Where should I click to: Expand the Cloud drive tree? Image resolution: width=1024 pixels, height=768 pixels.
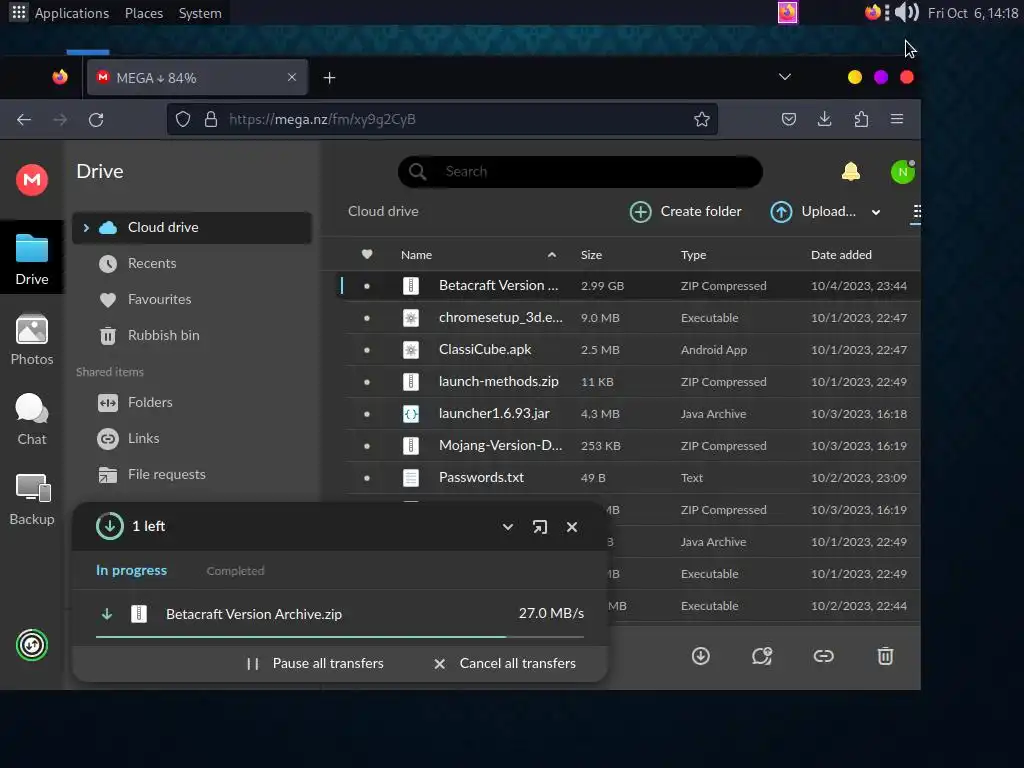[x=86, y=227]
